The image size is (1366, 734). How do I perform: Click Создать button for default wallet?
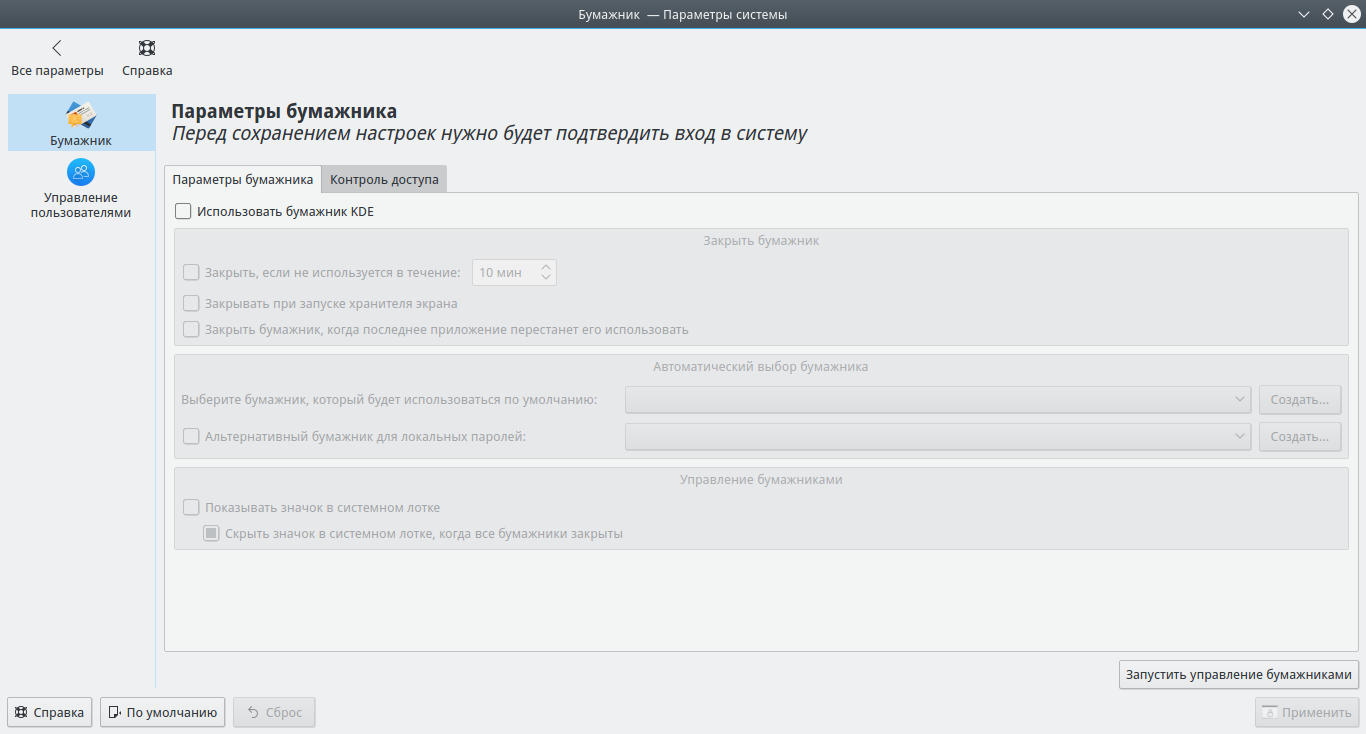(1299, 400)
